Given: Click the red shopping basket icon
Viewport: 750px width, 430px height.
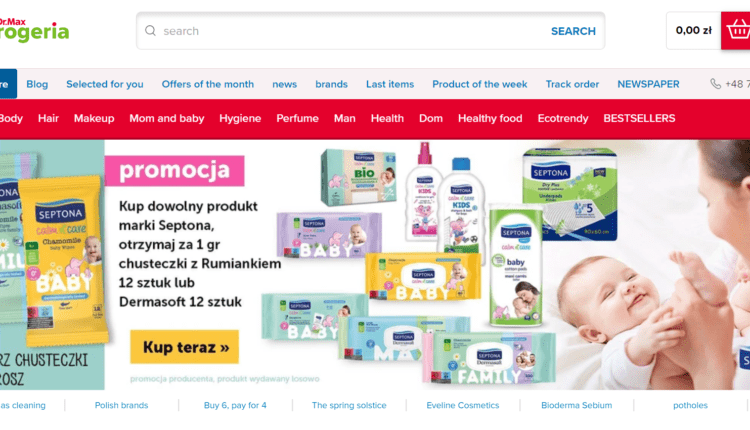Looking at the screenshot, I should click(736, 31).
